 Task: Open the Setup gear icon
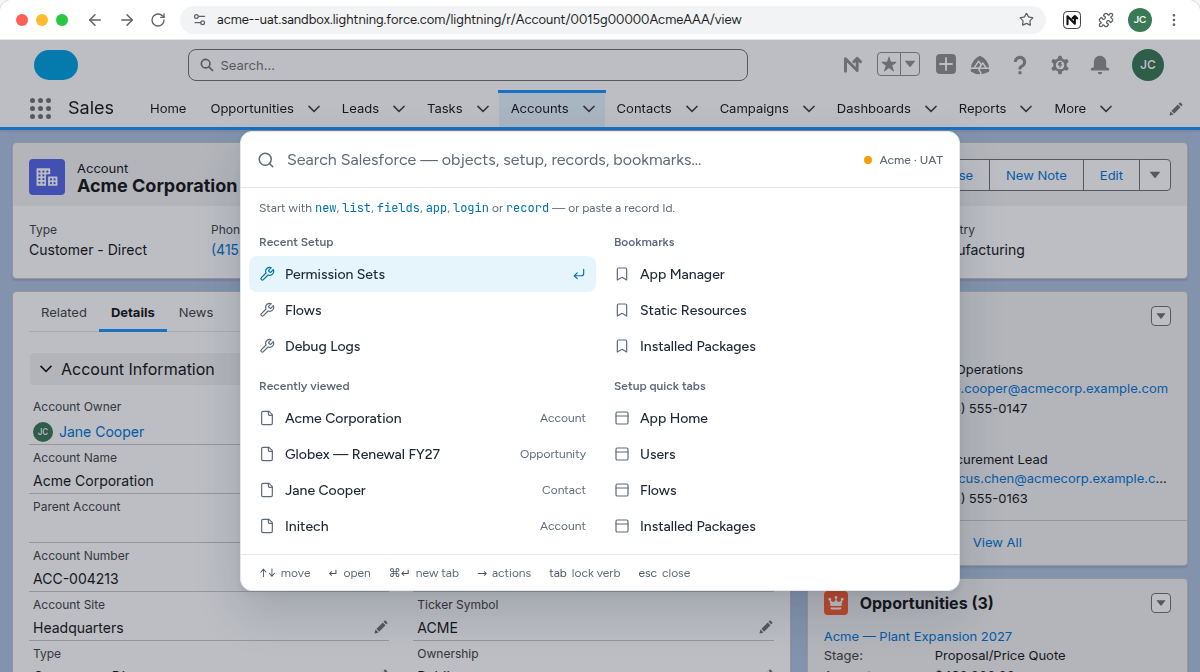tap(1060, 65)
